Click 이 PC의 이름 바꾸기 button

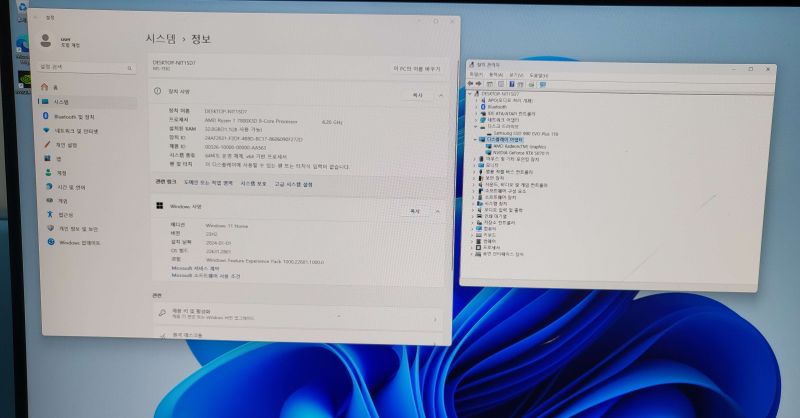[x=416, y=68]
